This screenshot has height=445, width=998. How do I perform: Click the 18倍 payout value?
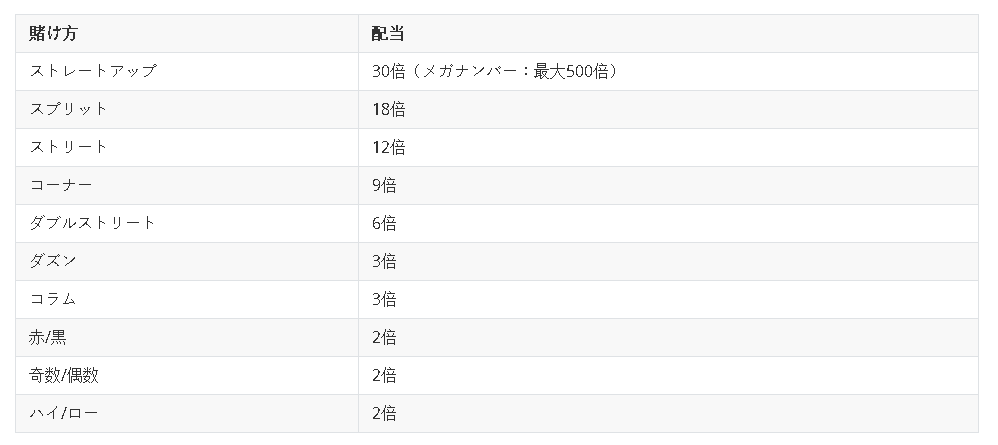pyautogui.click(x=388, y=109)
